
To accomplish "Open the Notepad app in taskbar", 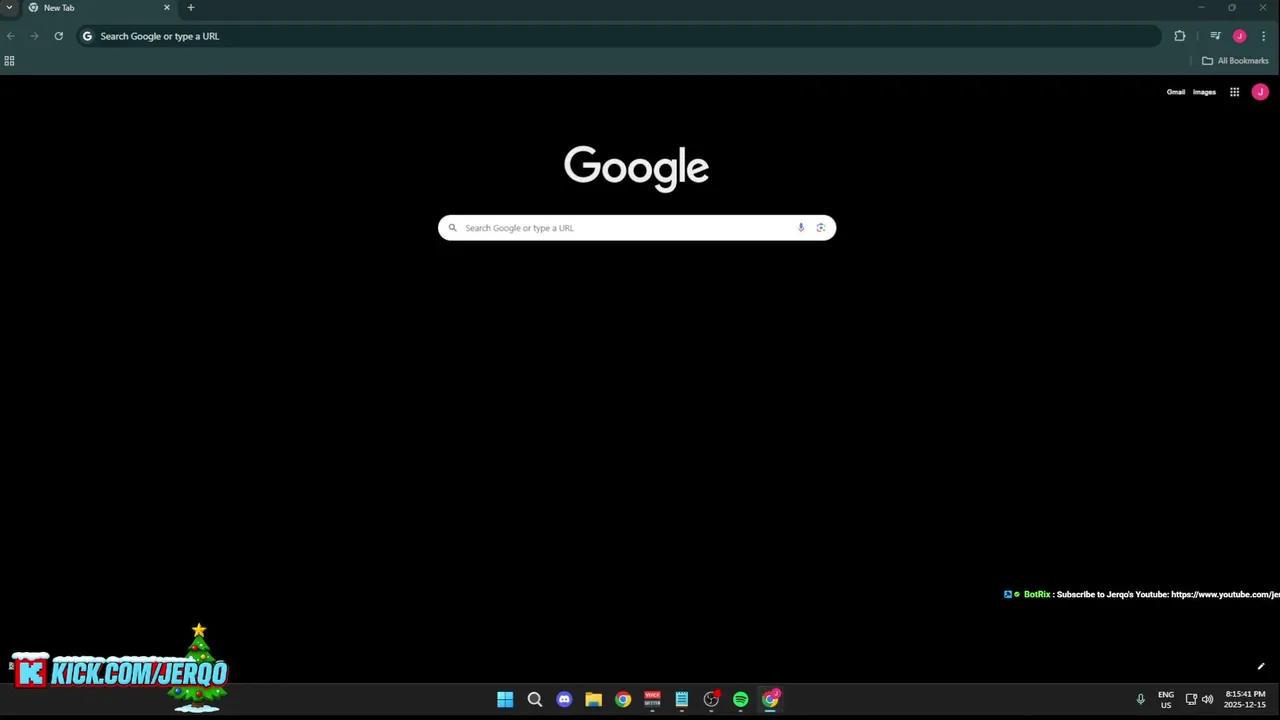I will (x=682, y=700).
